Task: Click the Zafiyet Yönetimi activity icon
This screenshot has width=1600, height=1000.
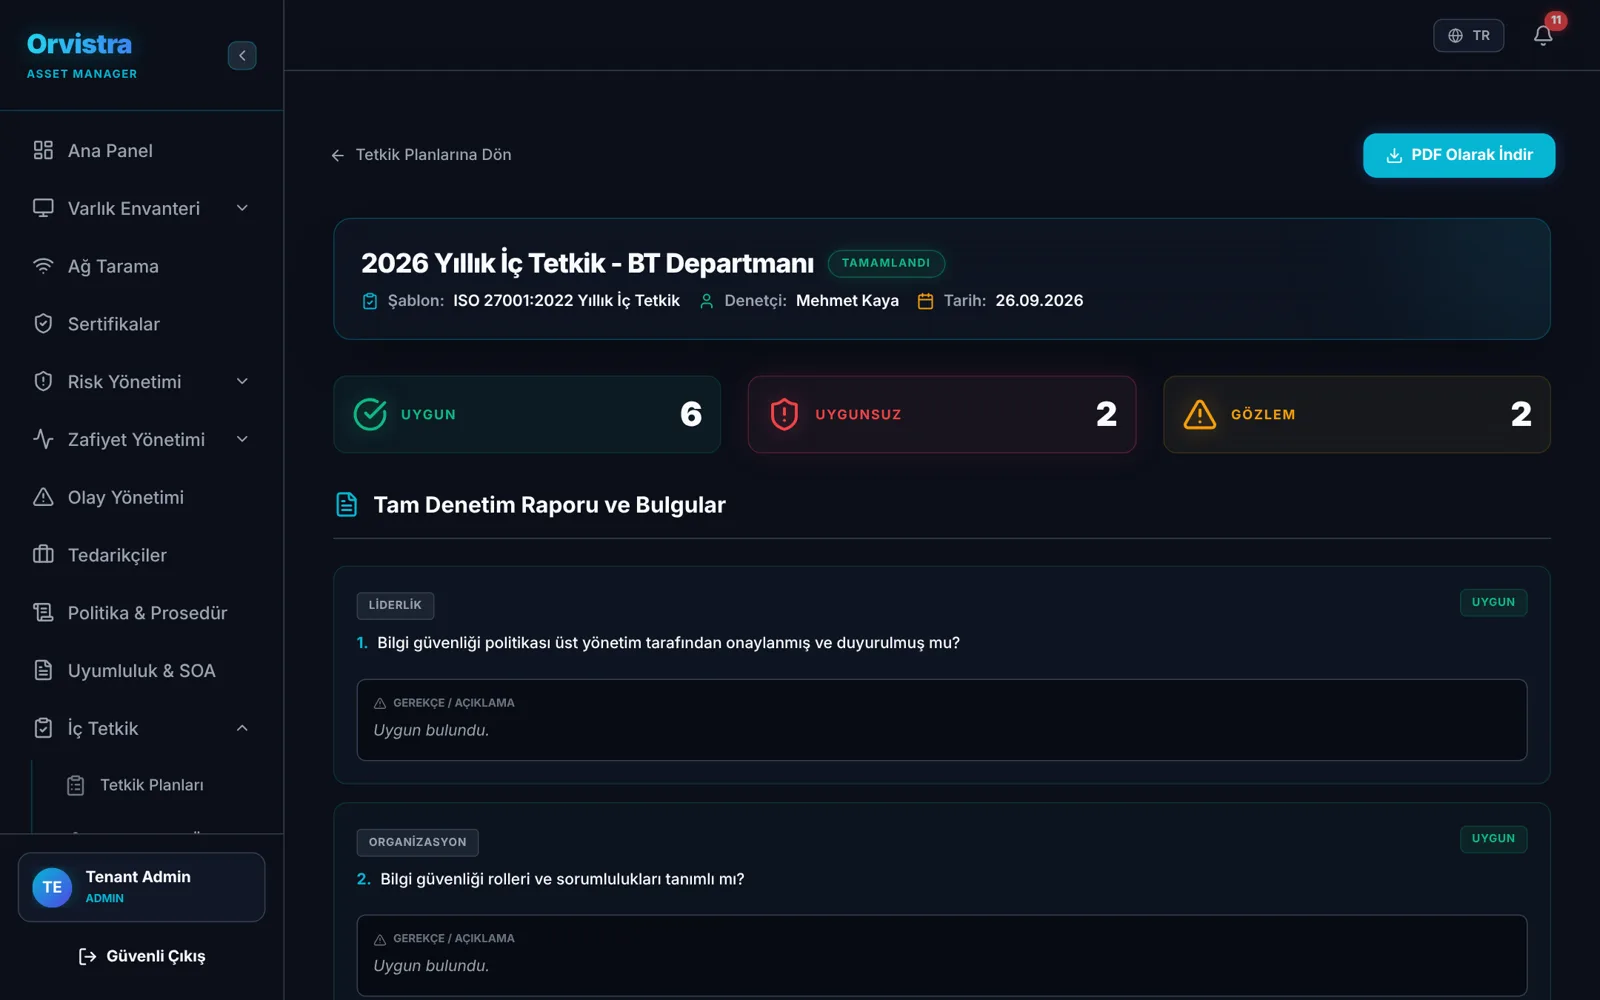Action: (43, 439)
